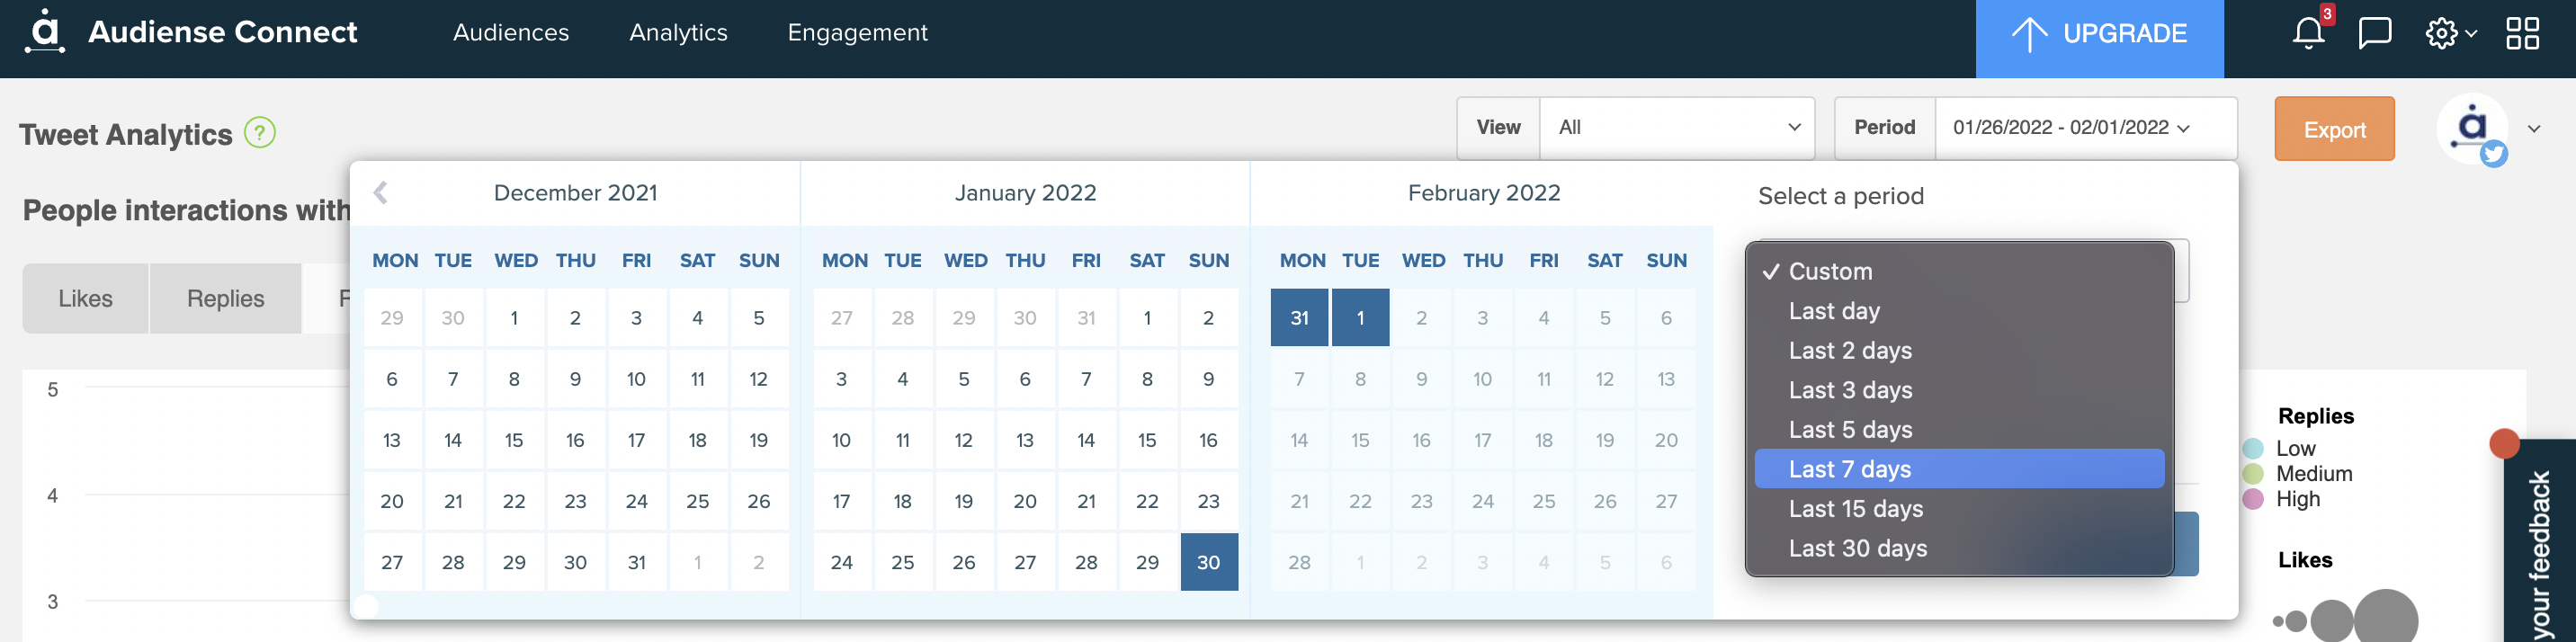Open the chat messages icon
Viewport: 2576px width, 642px height.
2374,33
